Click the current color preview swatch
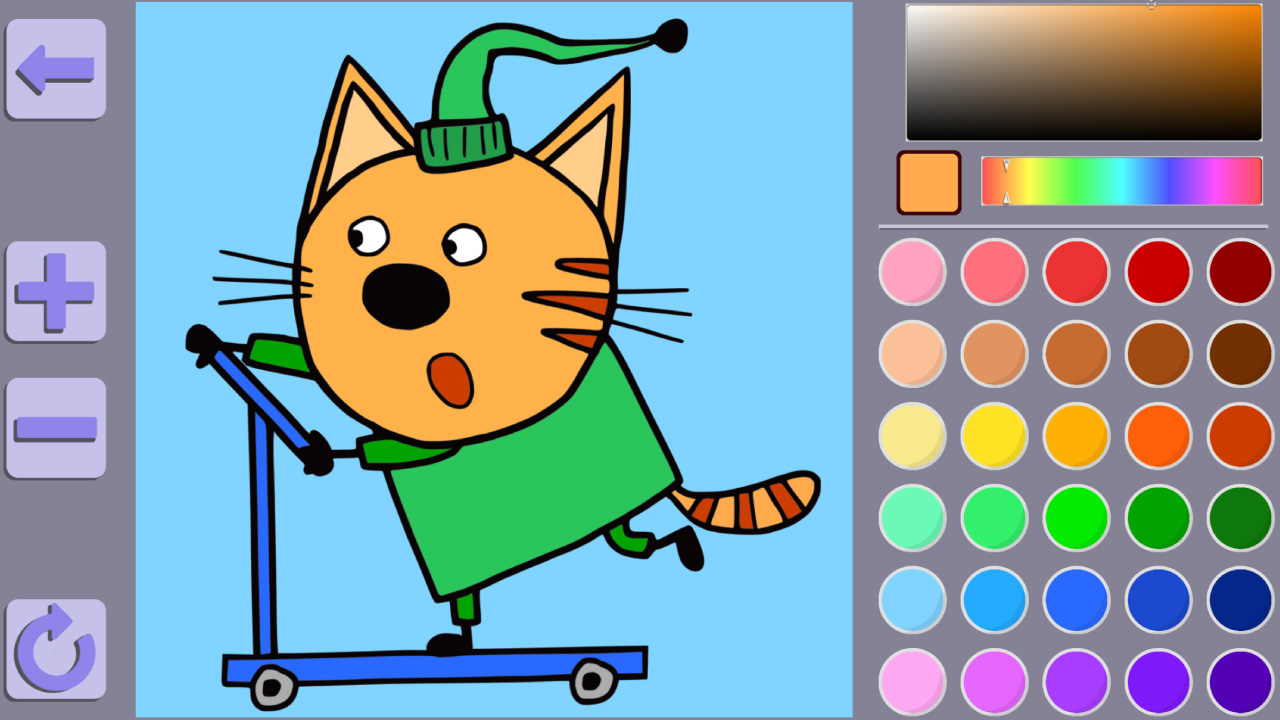The height and width of the screenshot is (720, 1280). pyautogui.click(x=929, y=182)
